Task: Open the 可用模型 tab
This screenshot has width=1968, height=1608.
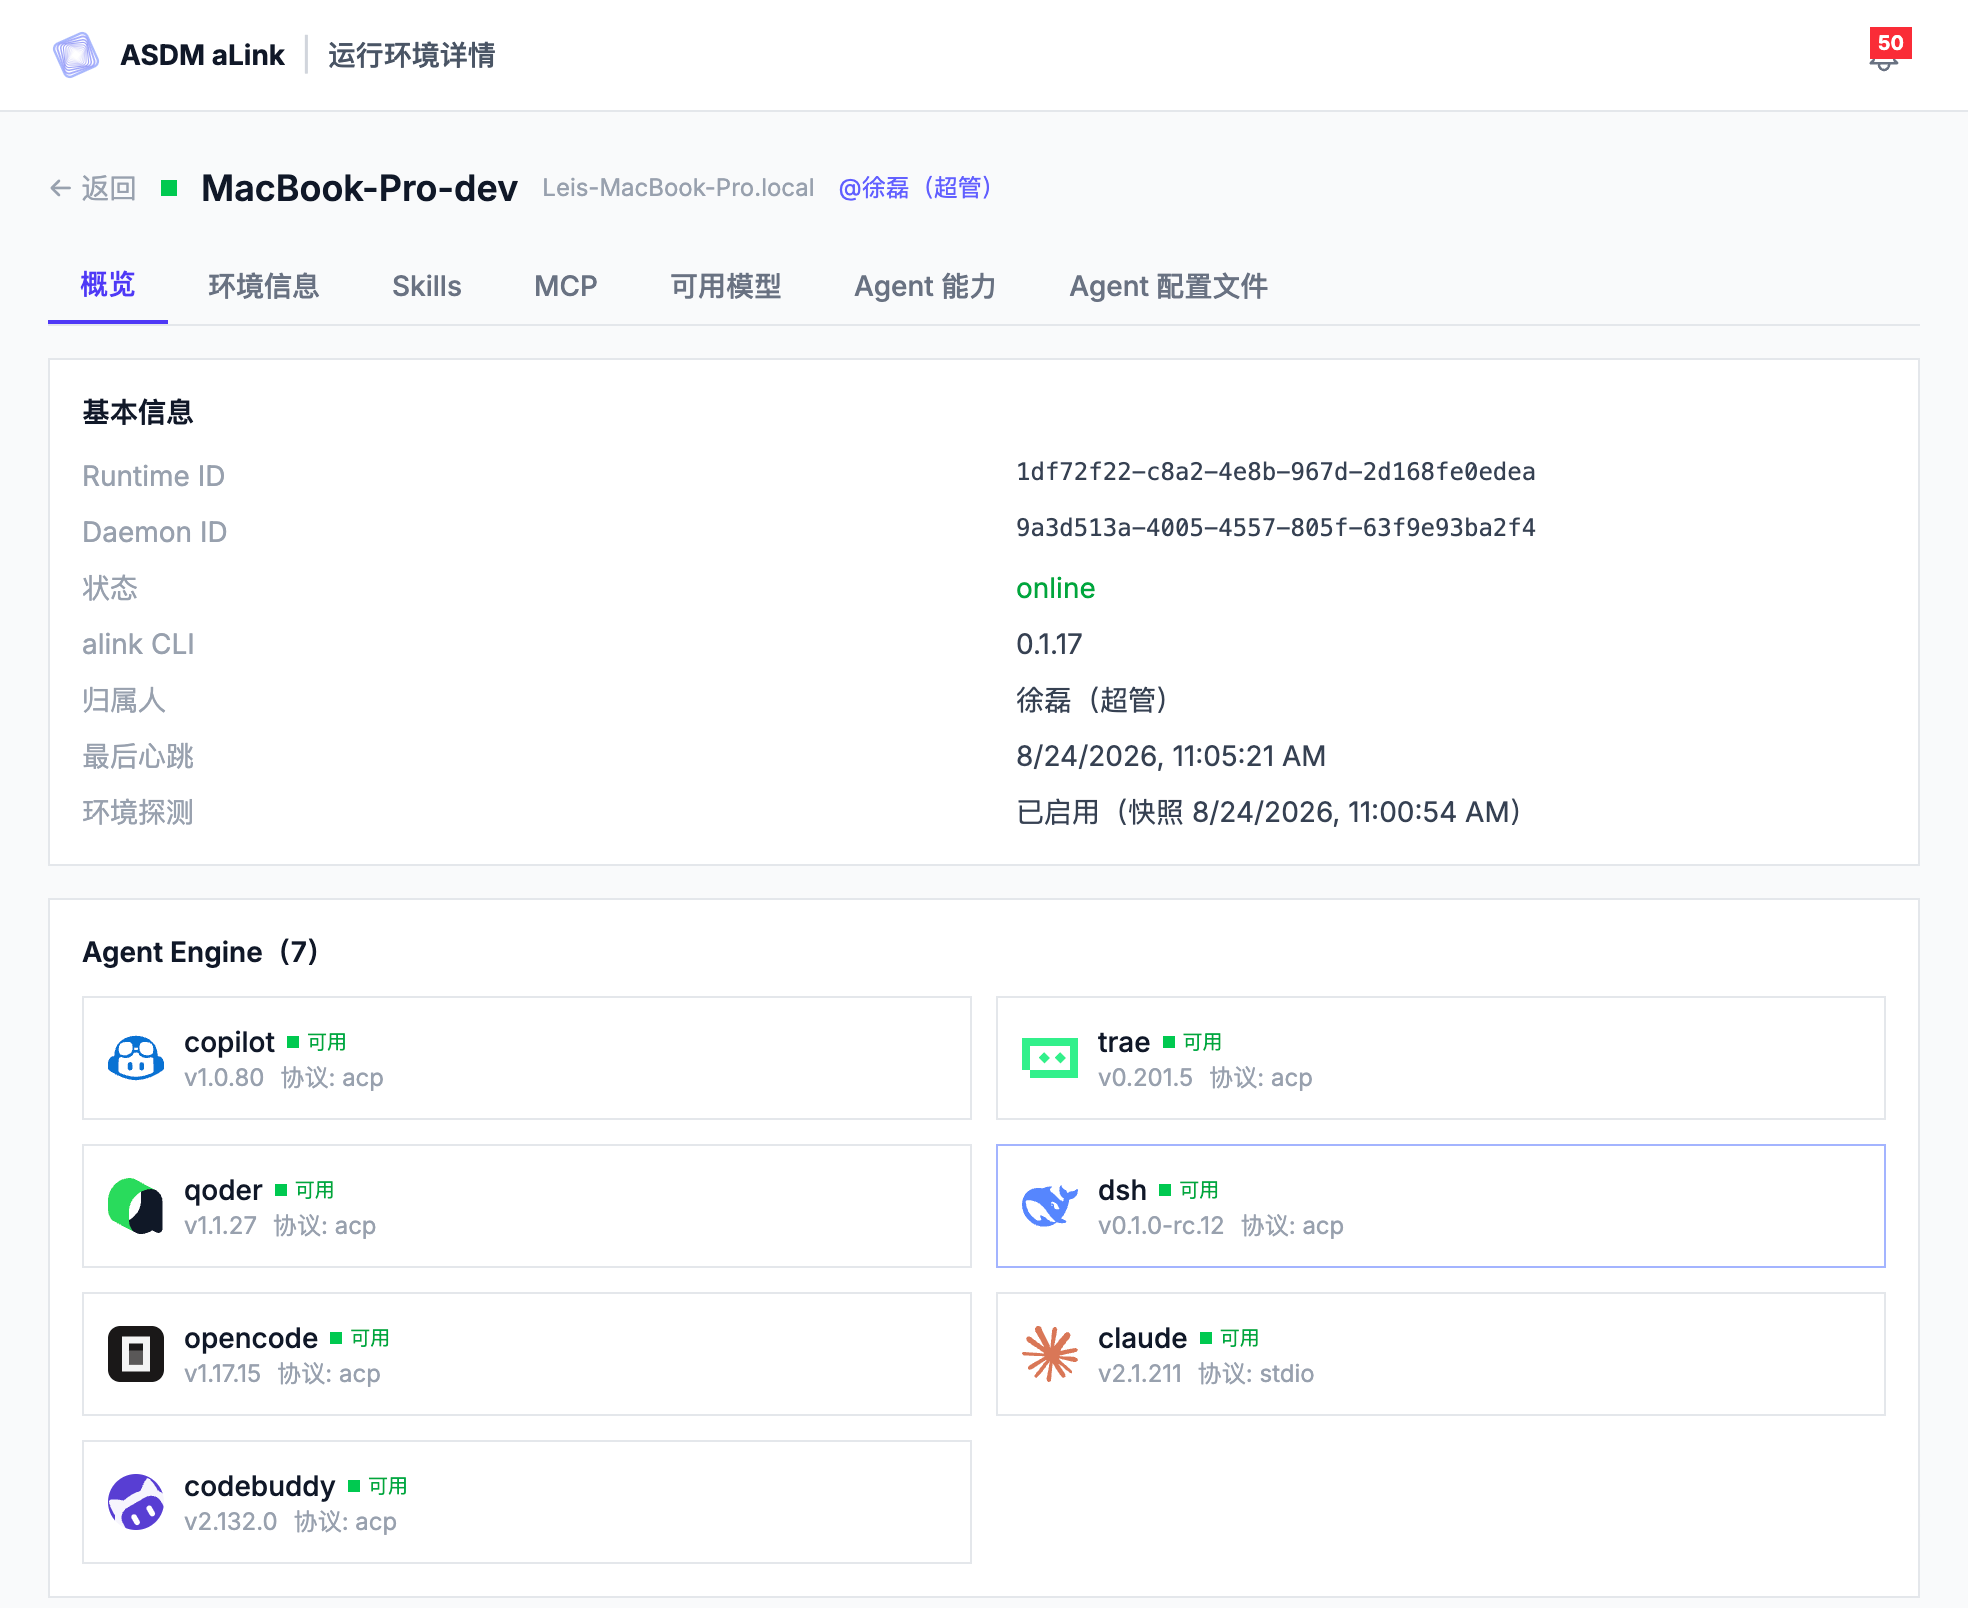Action: 726,286
